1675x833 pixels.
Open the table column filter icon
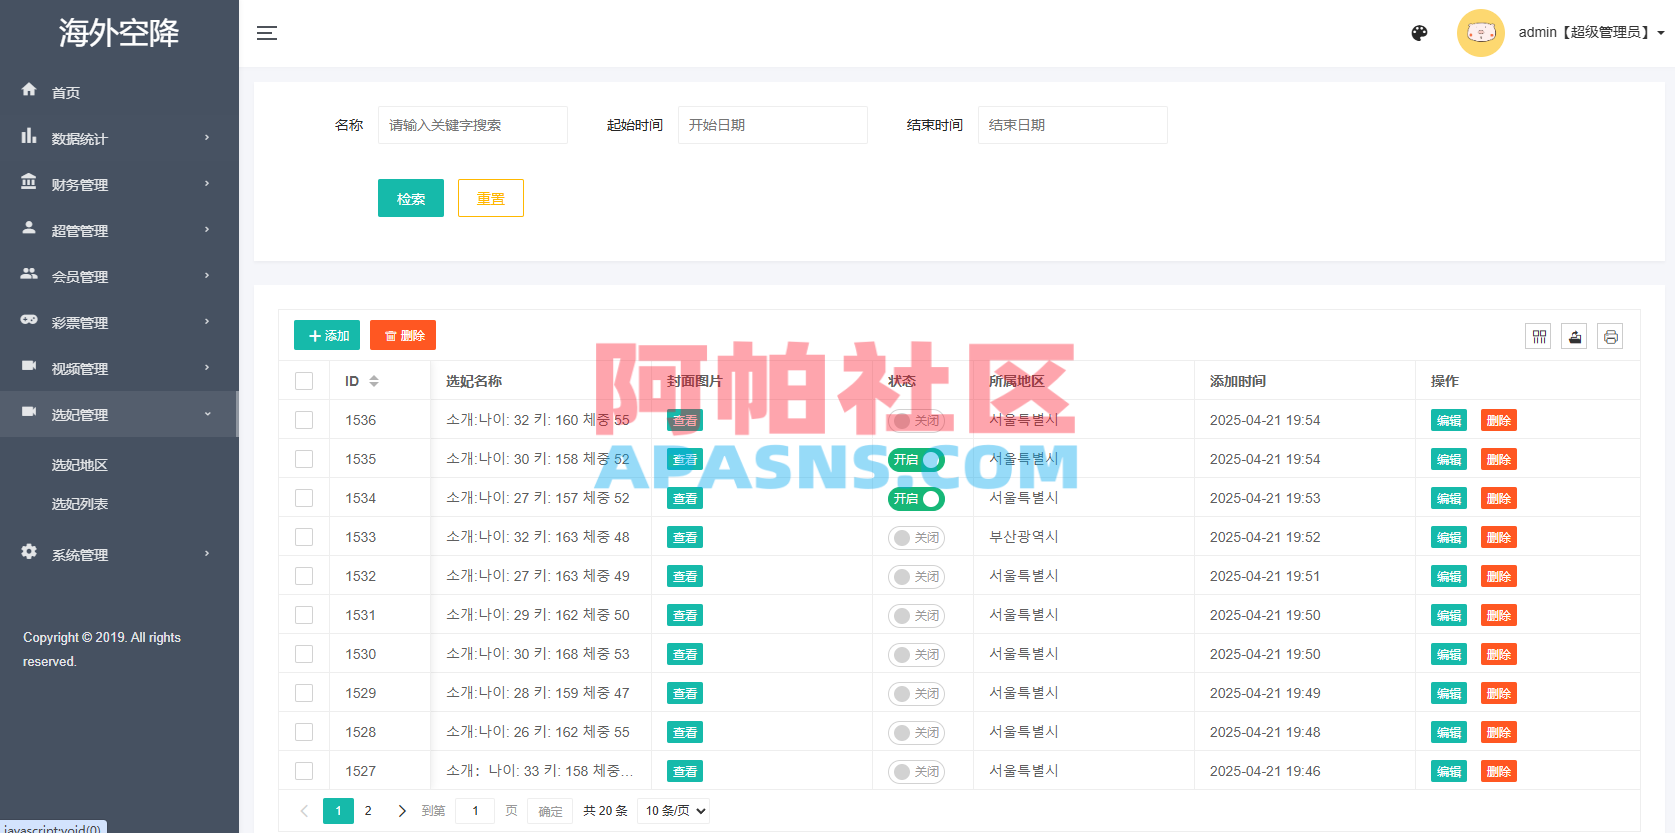1539,337
